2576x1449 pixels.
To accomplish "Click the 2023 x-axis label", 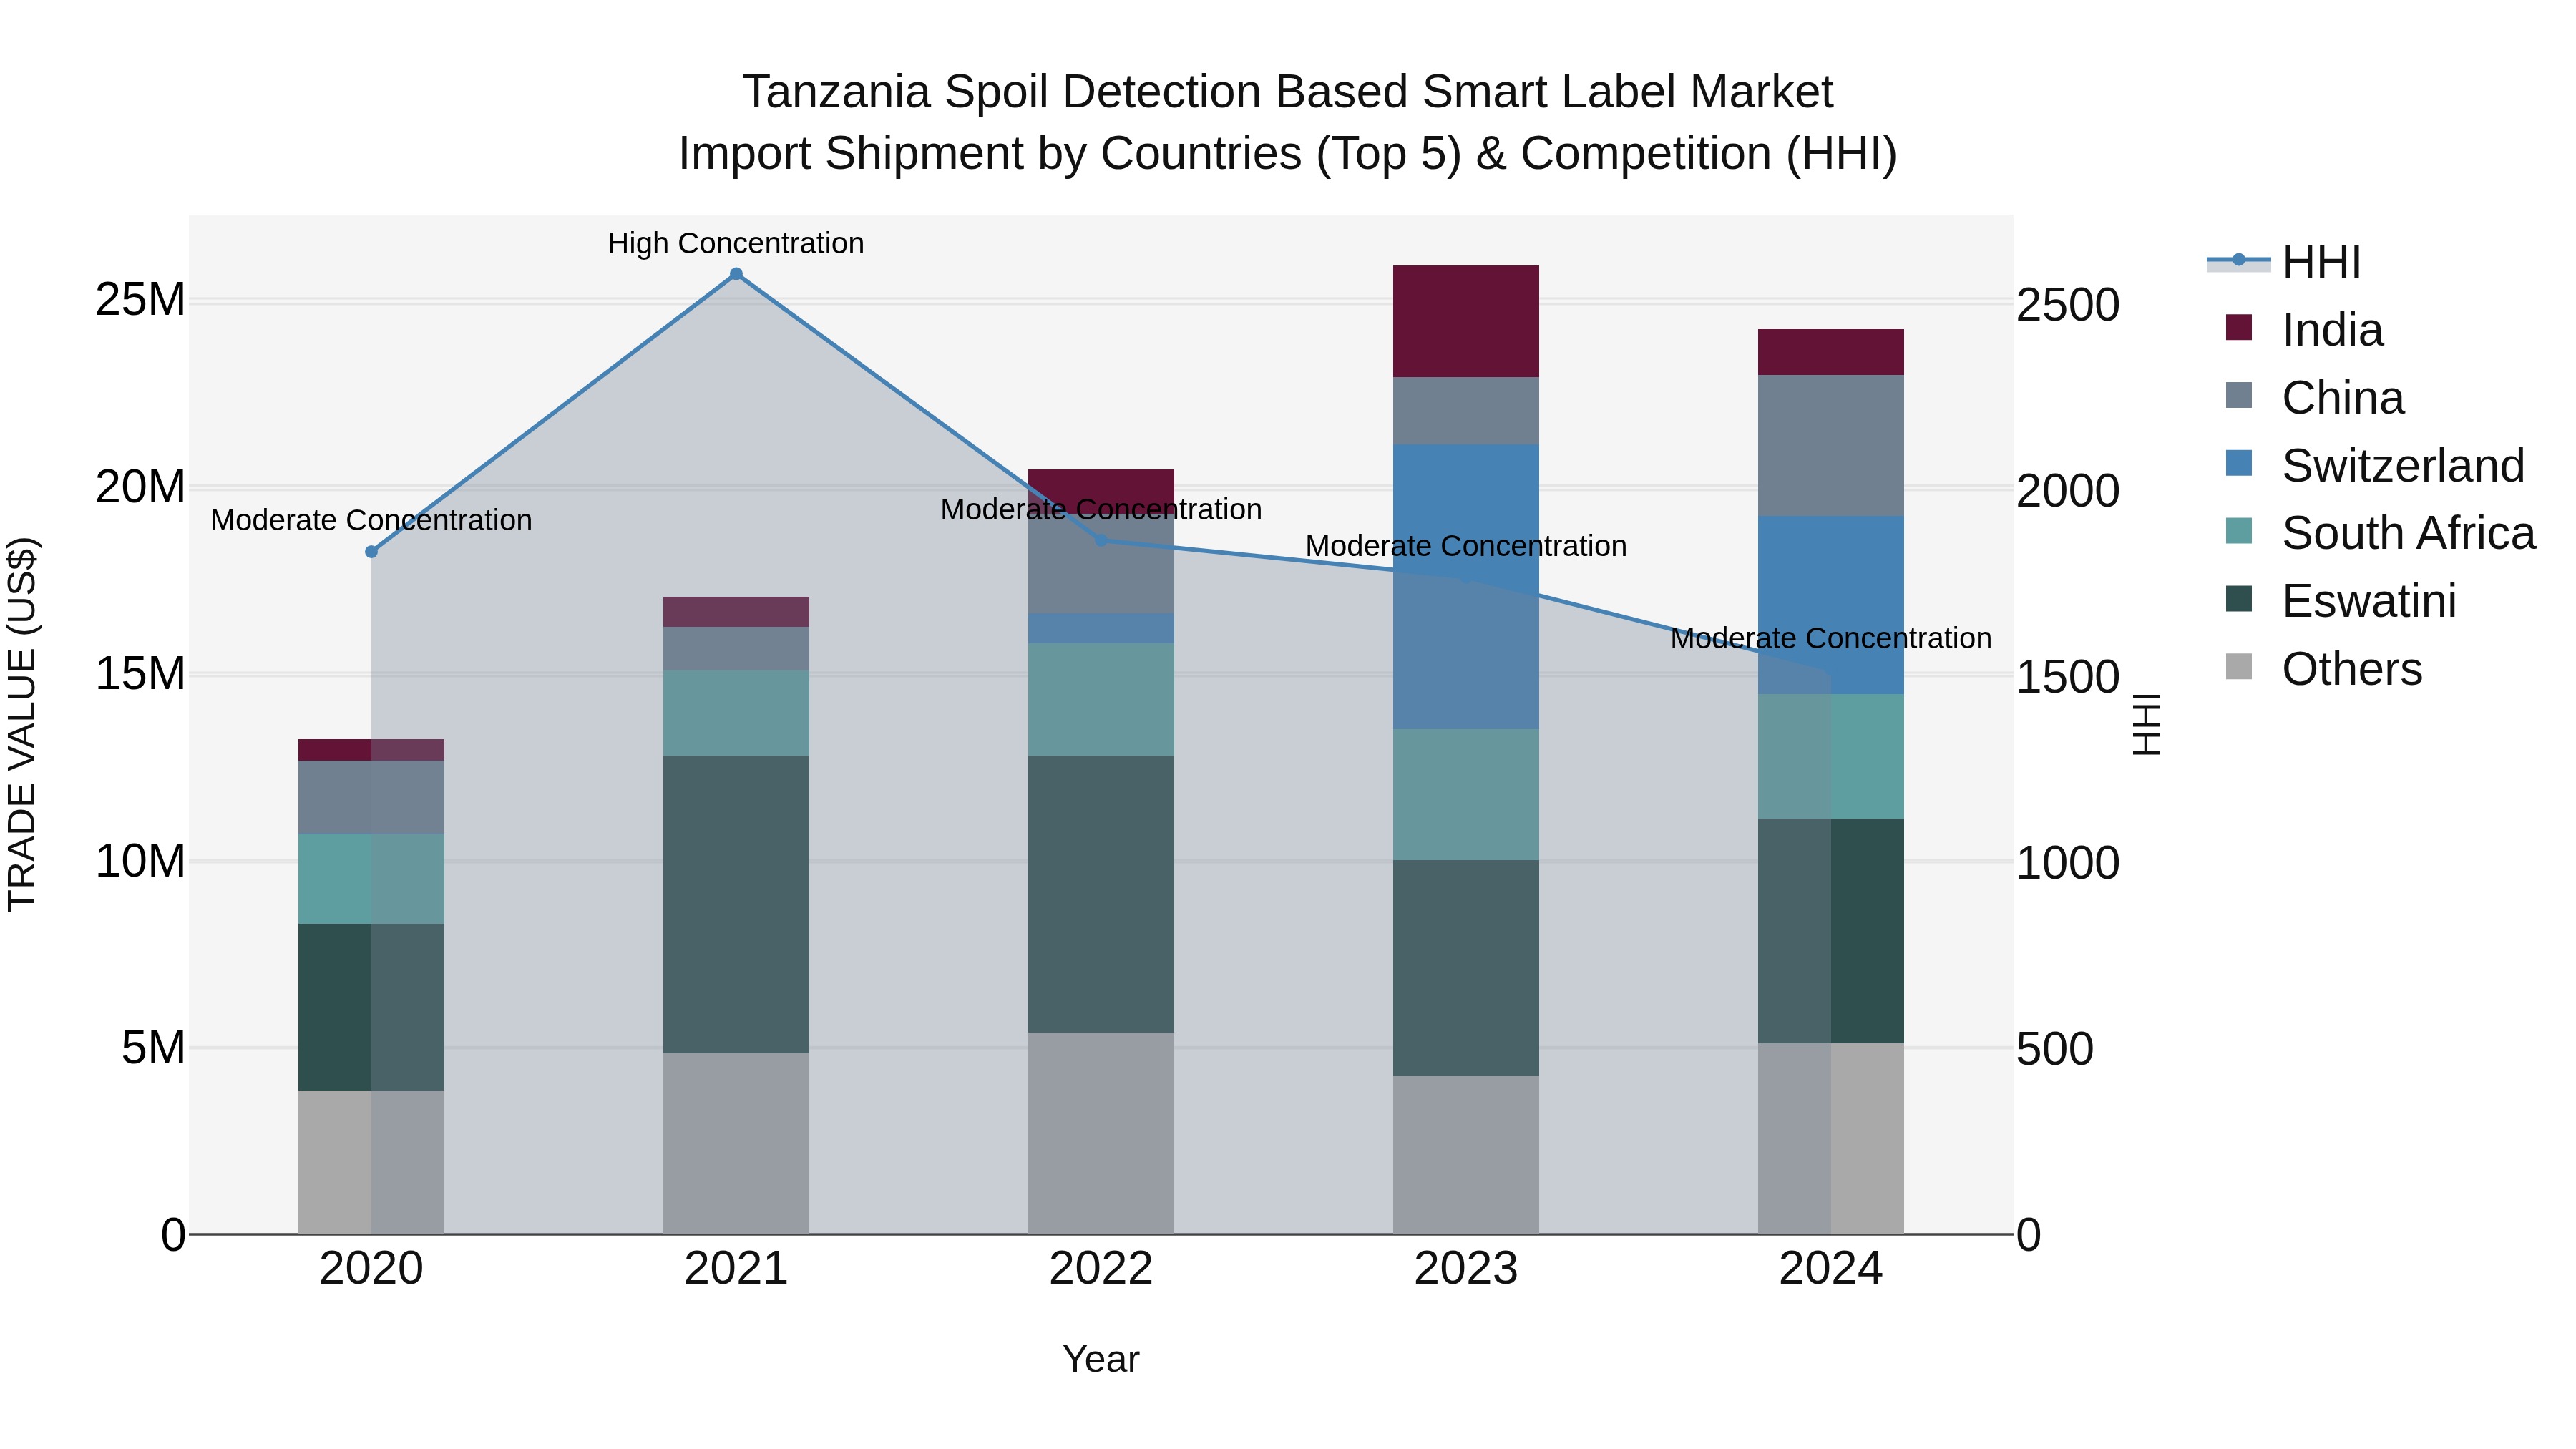I will click(x=1466, y=1269).
